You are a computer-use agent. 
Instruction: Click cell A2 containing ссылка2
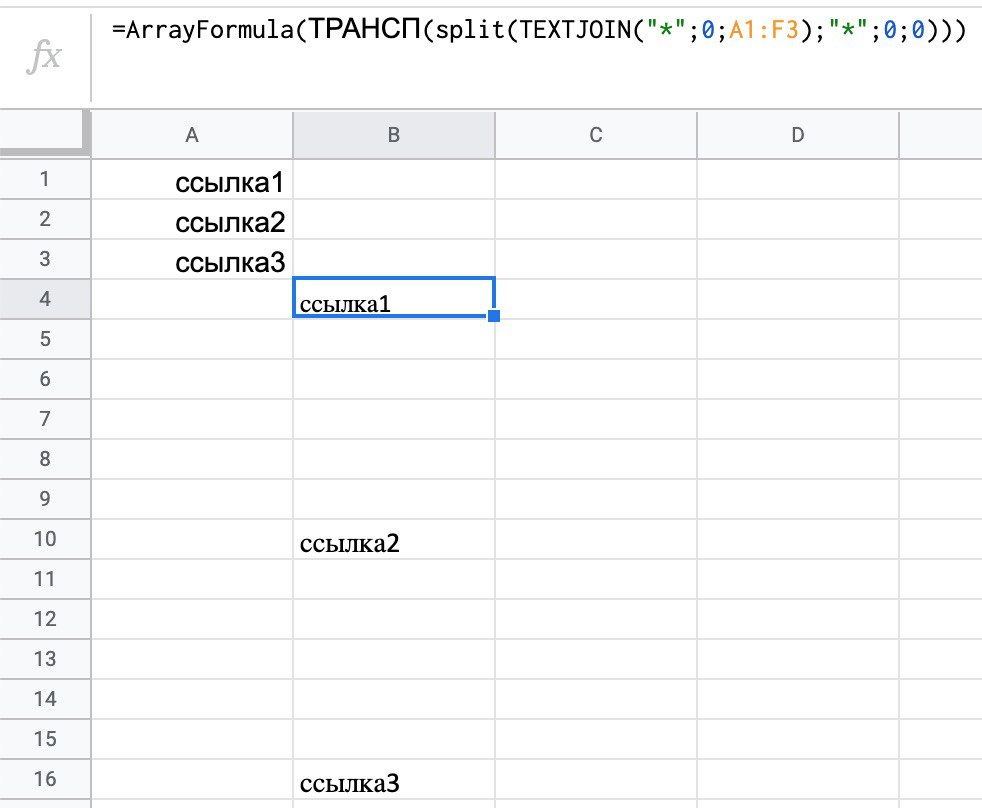192,219
